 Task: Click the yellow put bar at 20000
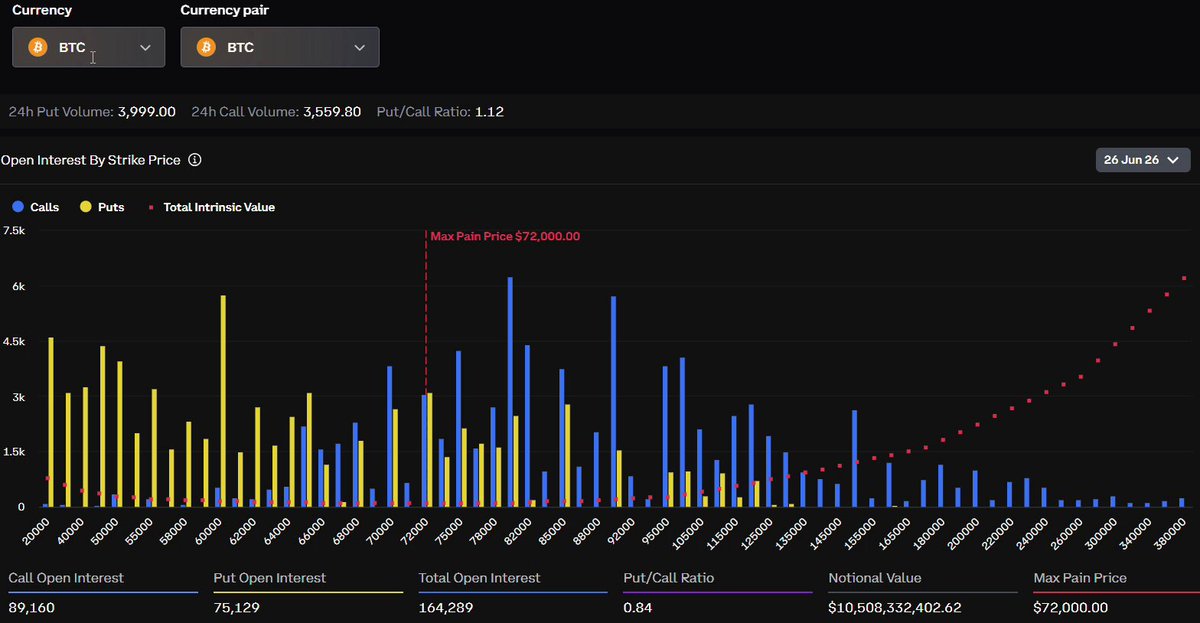51,422
